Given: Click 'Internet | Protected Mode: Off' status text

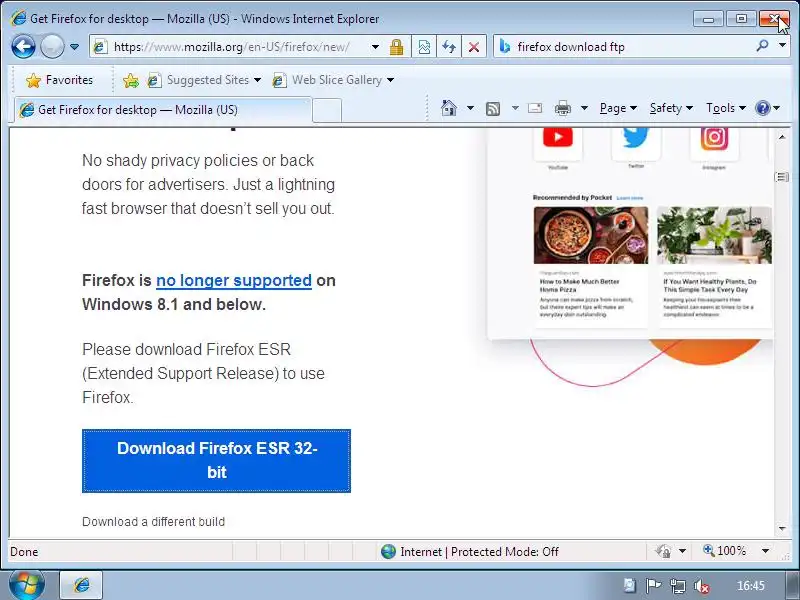Looking at the screenshot, I should [x=479, y=552].
